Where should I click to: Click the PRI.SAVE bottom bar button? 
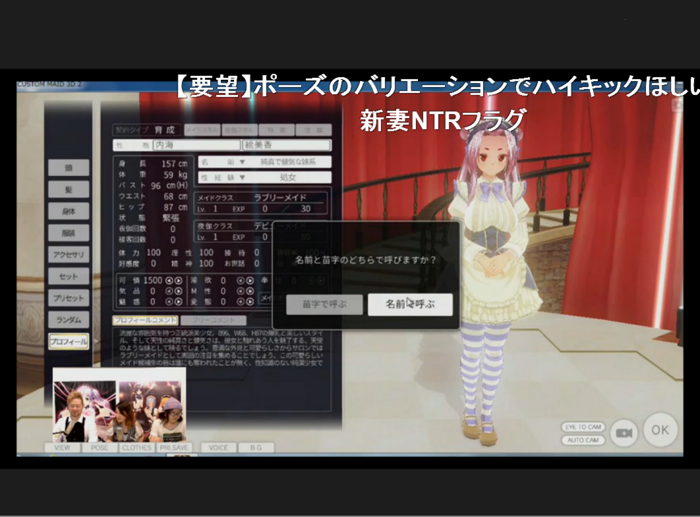pyautogui.click(x=174, y=447)
